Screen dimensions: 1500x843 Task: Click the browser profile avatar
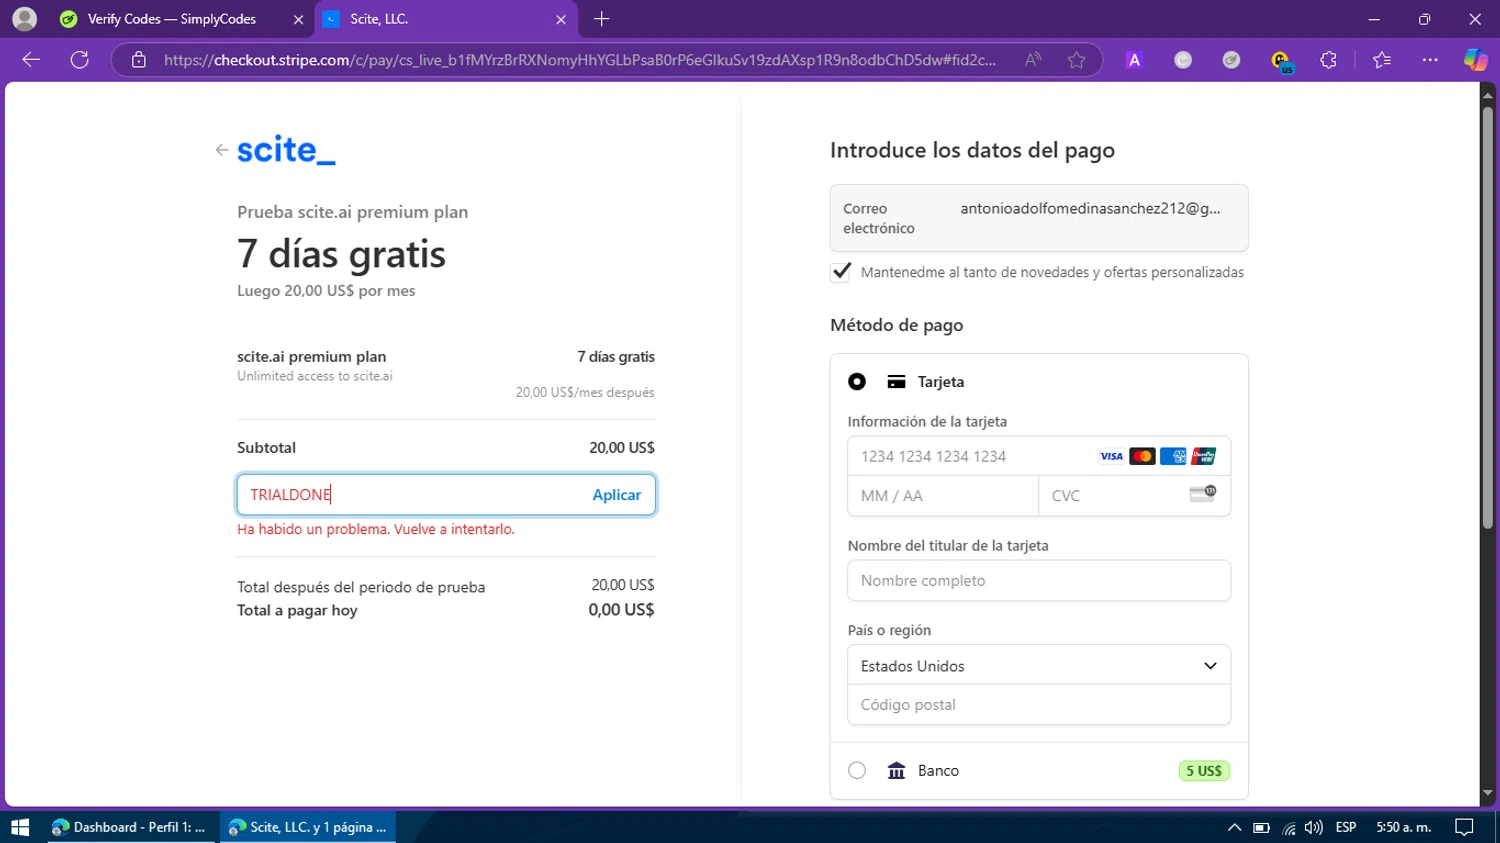click(25, 19)
